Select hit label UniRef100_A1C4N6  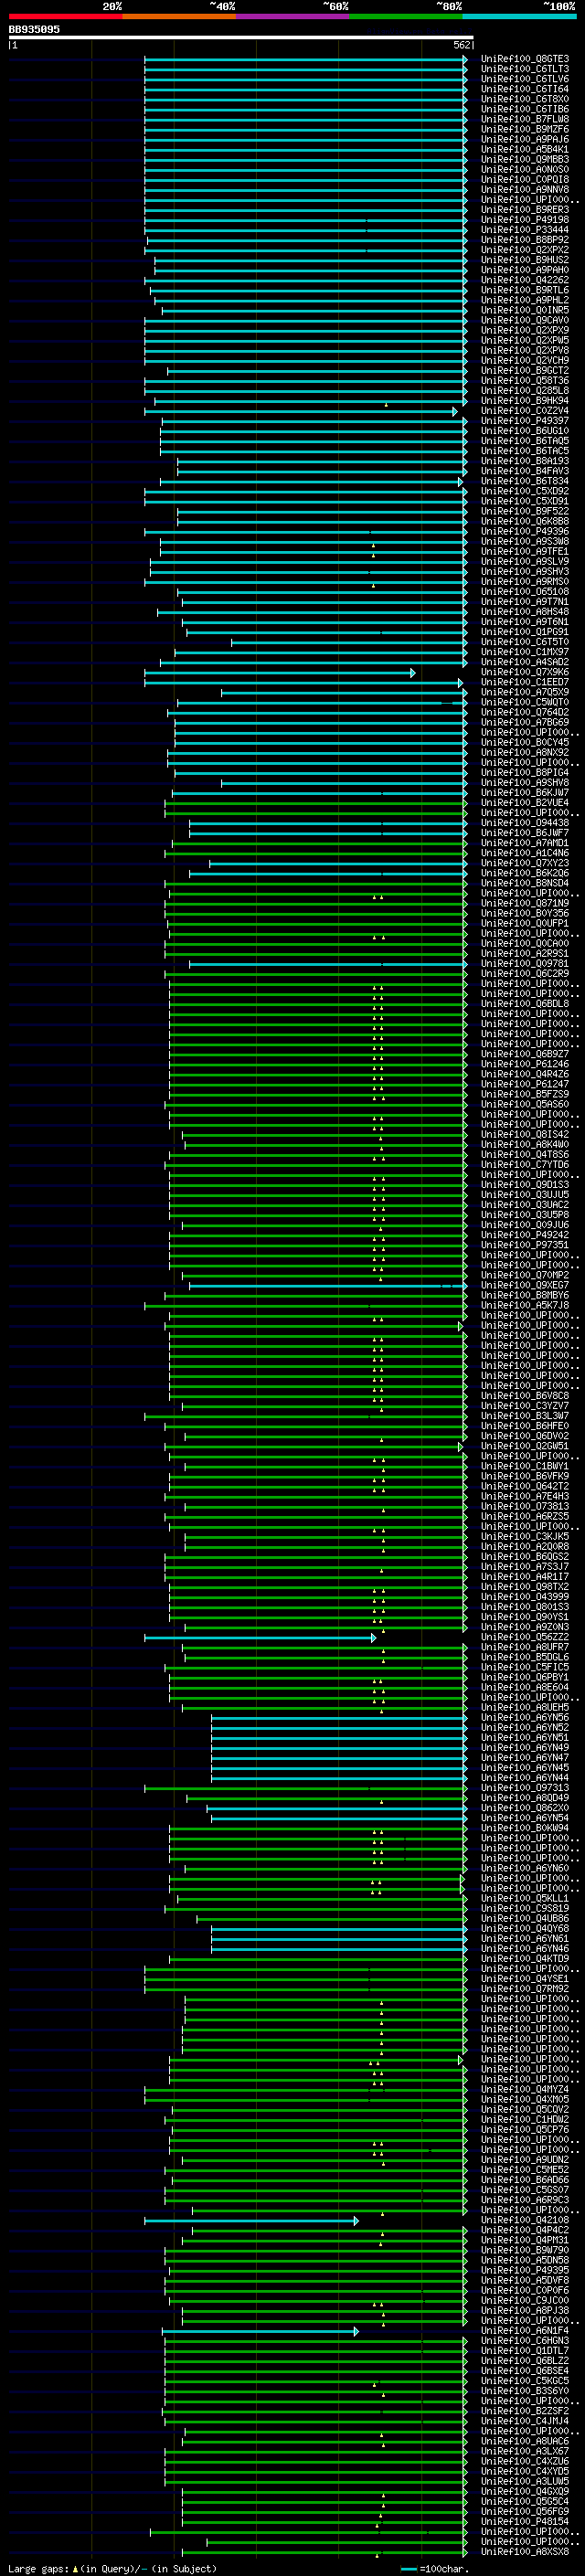tap(525, 853)
